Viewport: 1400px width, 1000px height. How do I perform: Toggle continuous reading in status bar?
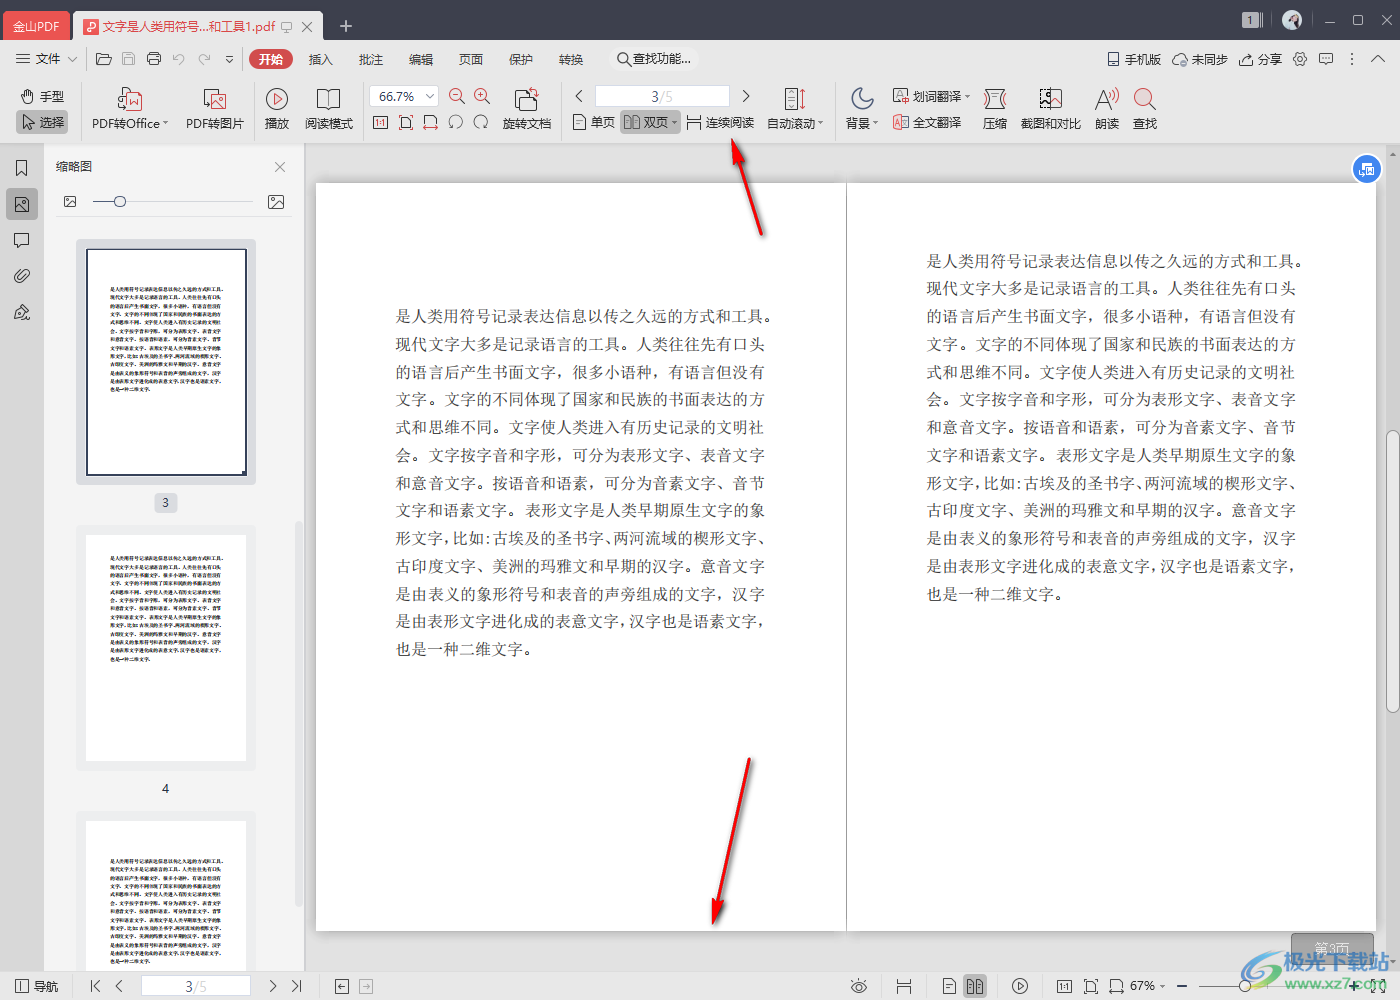pos(904,986)
